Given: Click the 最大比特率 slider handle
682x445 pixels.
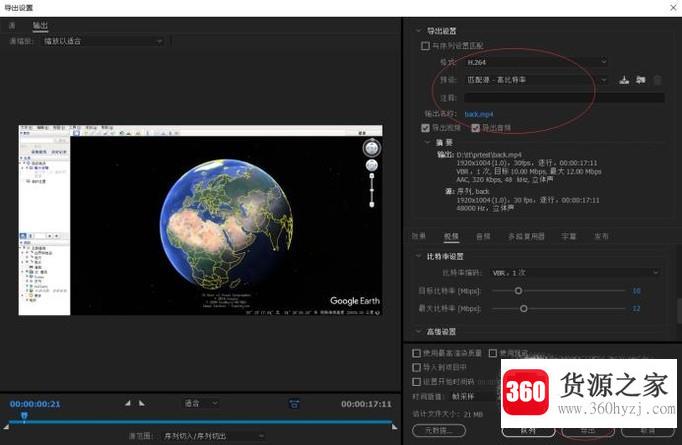Looking at the screenshot, I should (524, 308).
